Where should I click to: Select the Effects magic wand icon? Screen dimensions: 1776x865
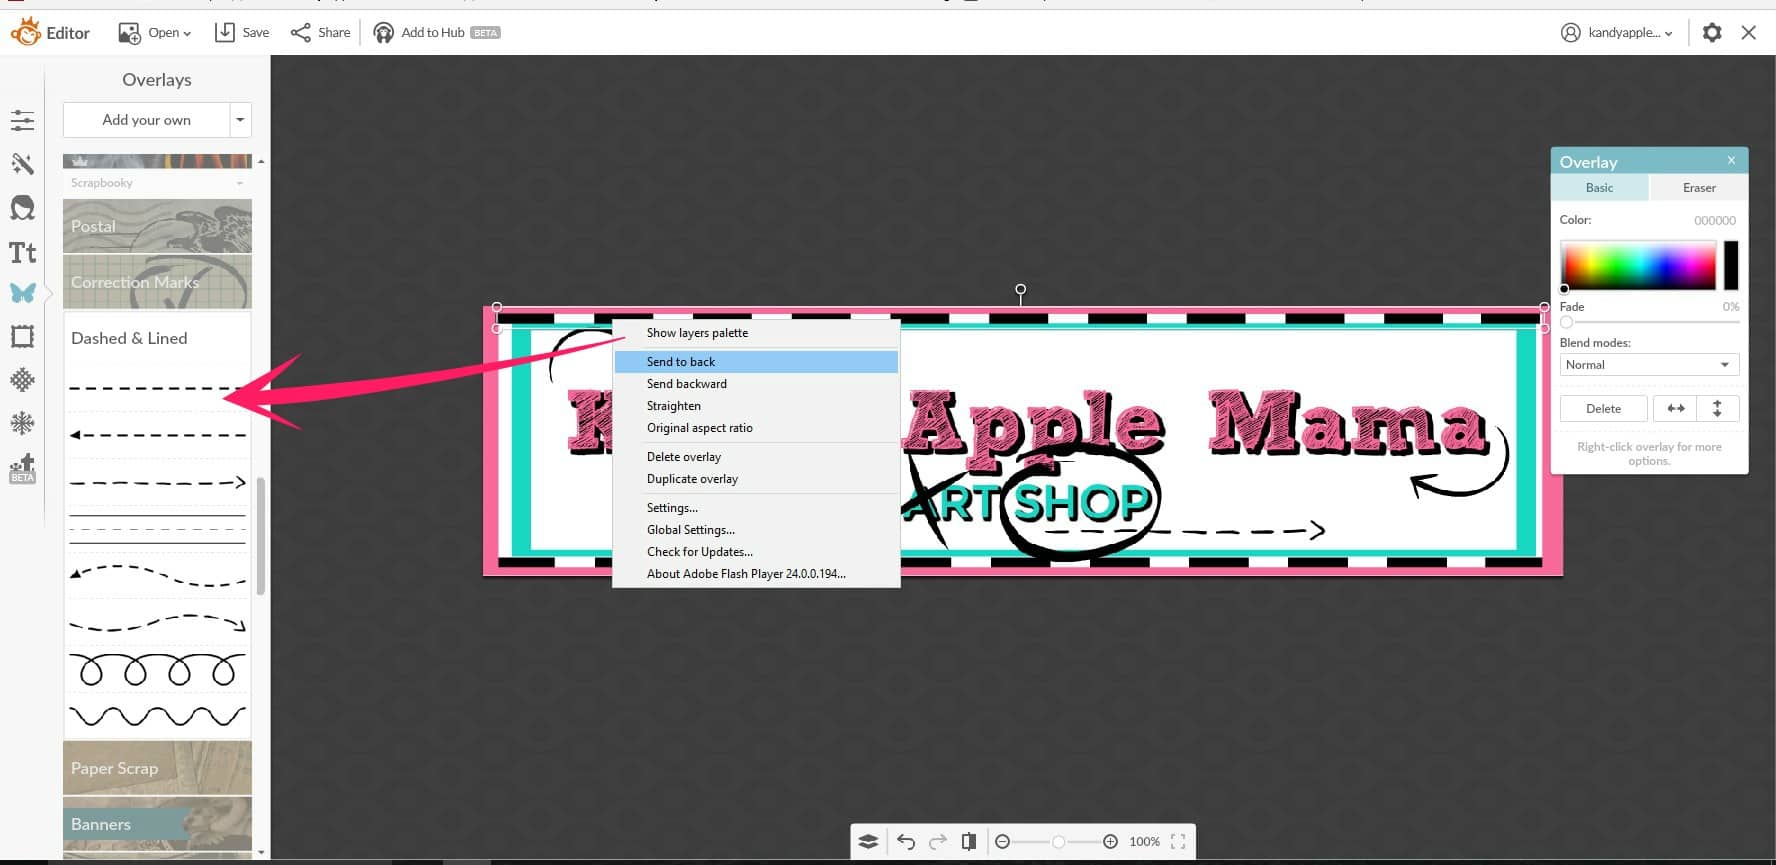pos(22,164)
